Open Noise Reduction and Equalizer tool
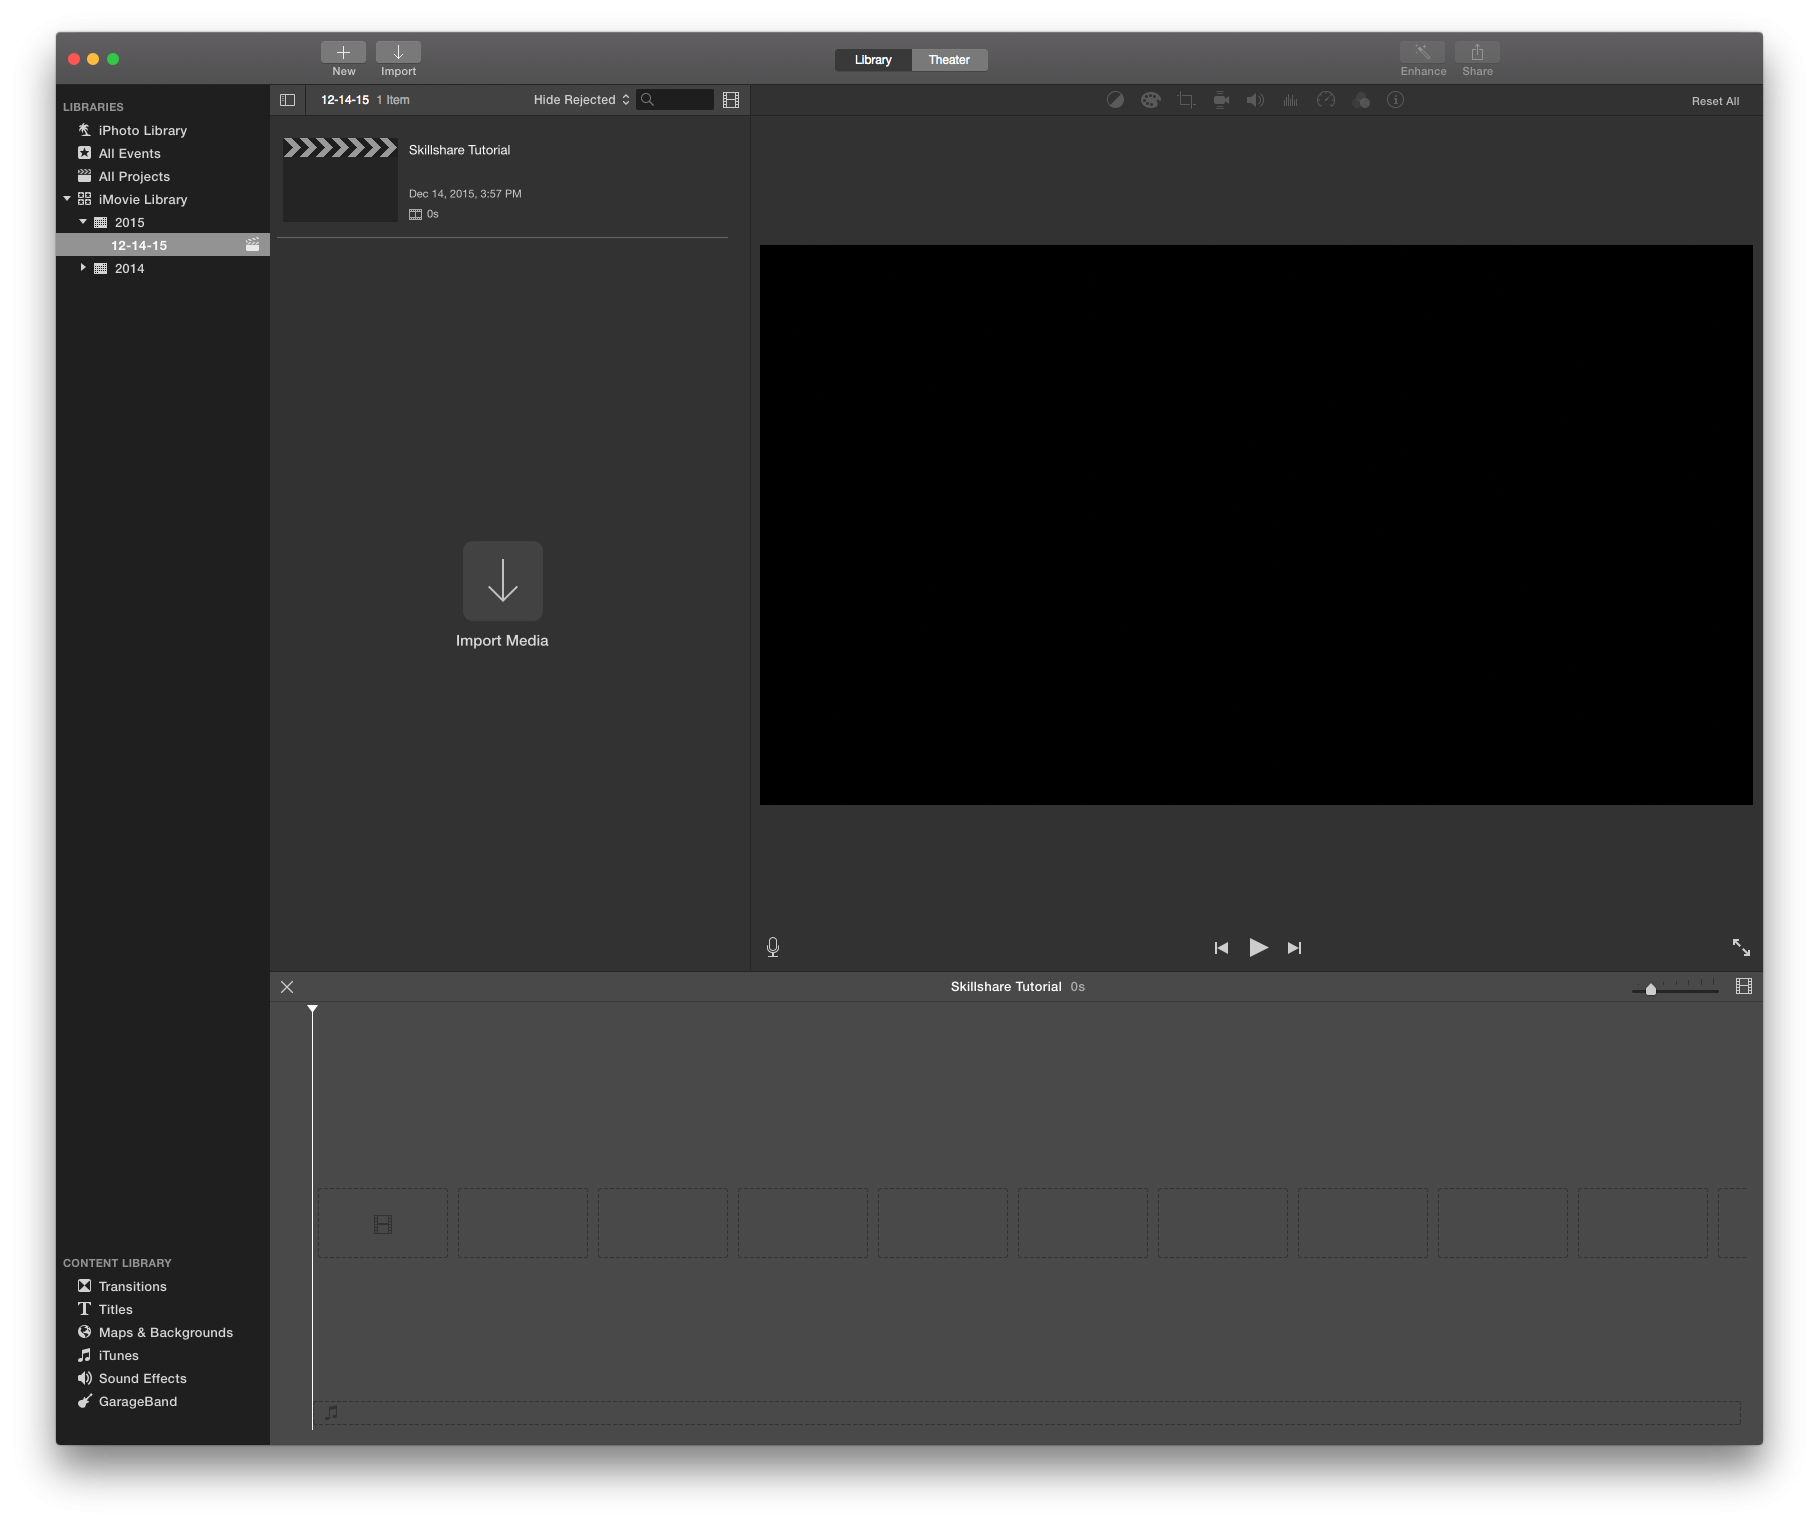 [x=1290, y=100]
